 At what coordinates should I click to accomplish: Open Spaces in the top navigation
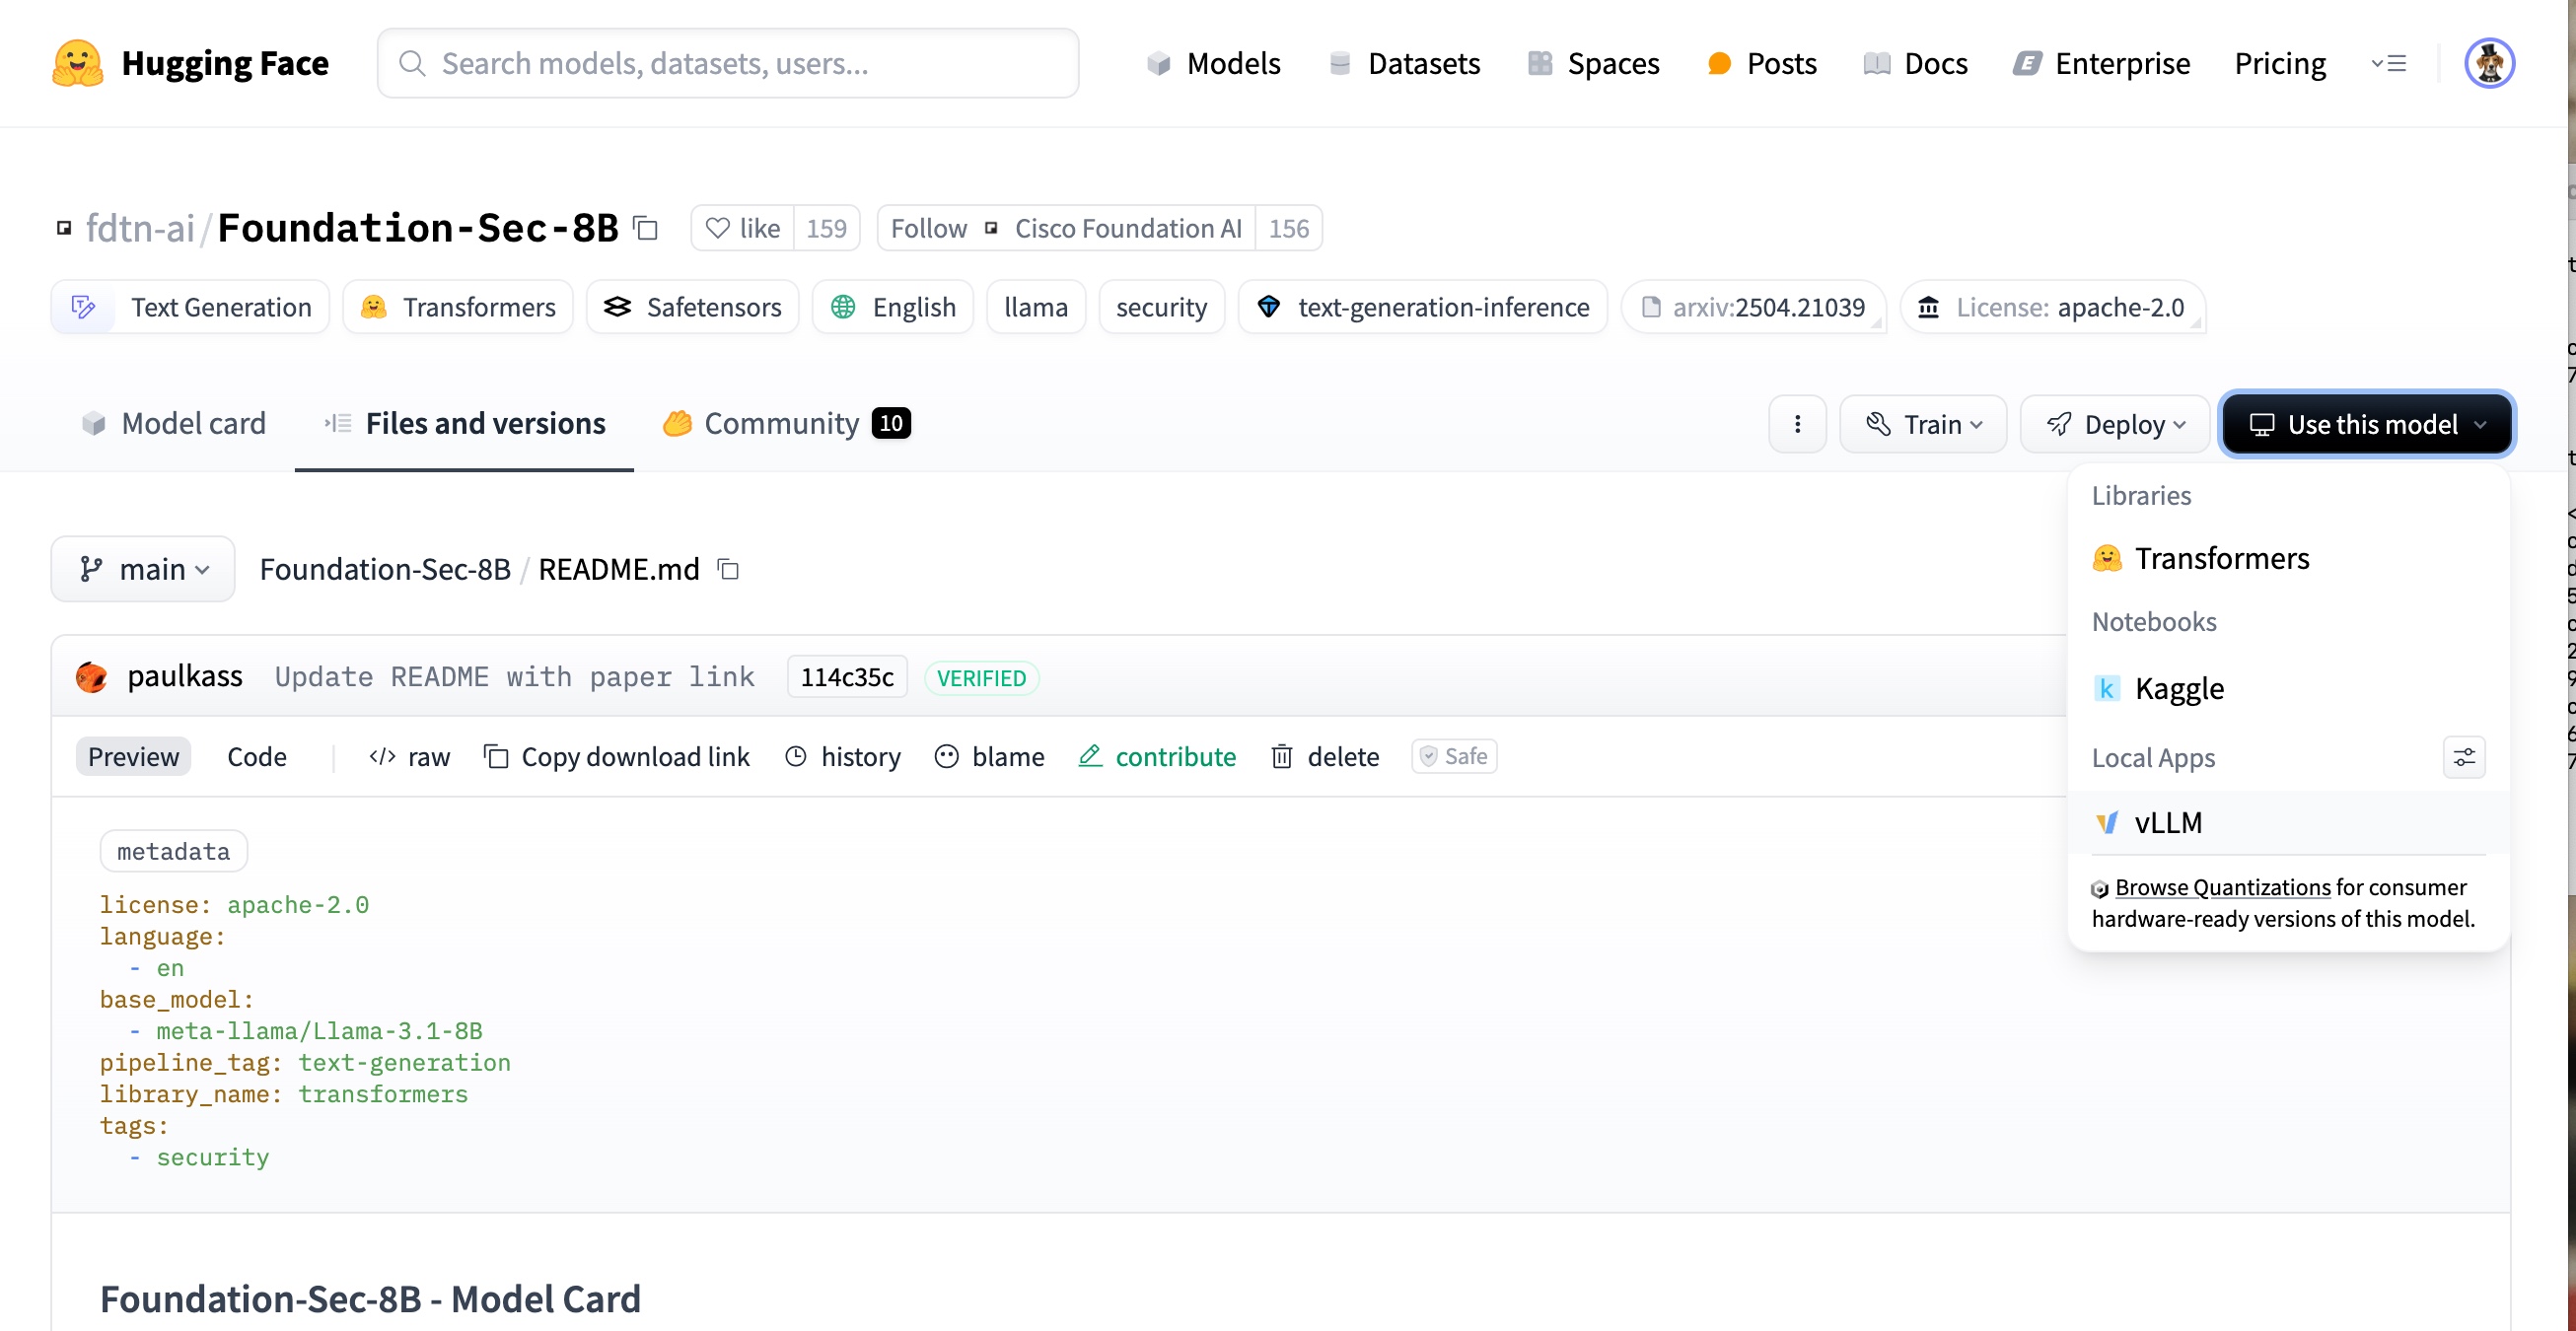tap(1593, 63)
